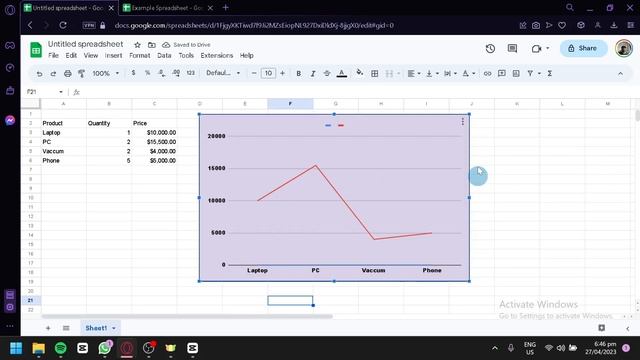Open the borders menu

click(x=374, y=73)
